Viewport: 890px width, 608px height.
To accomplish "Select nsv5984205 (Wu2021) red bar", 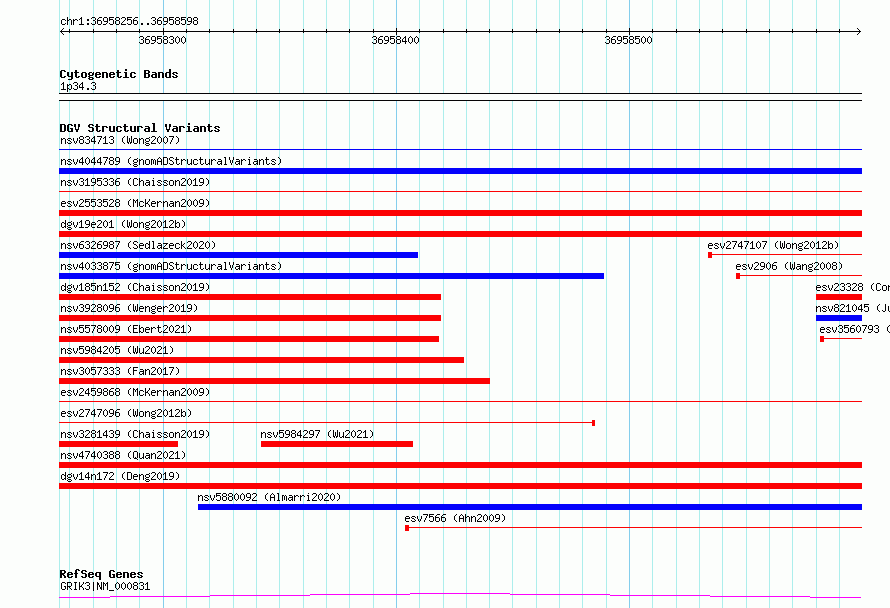I will tap(262, 360).
